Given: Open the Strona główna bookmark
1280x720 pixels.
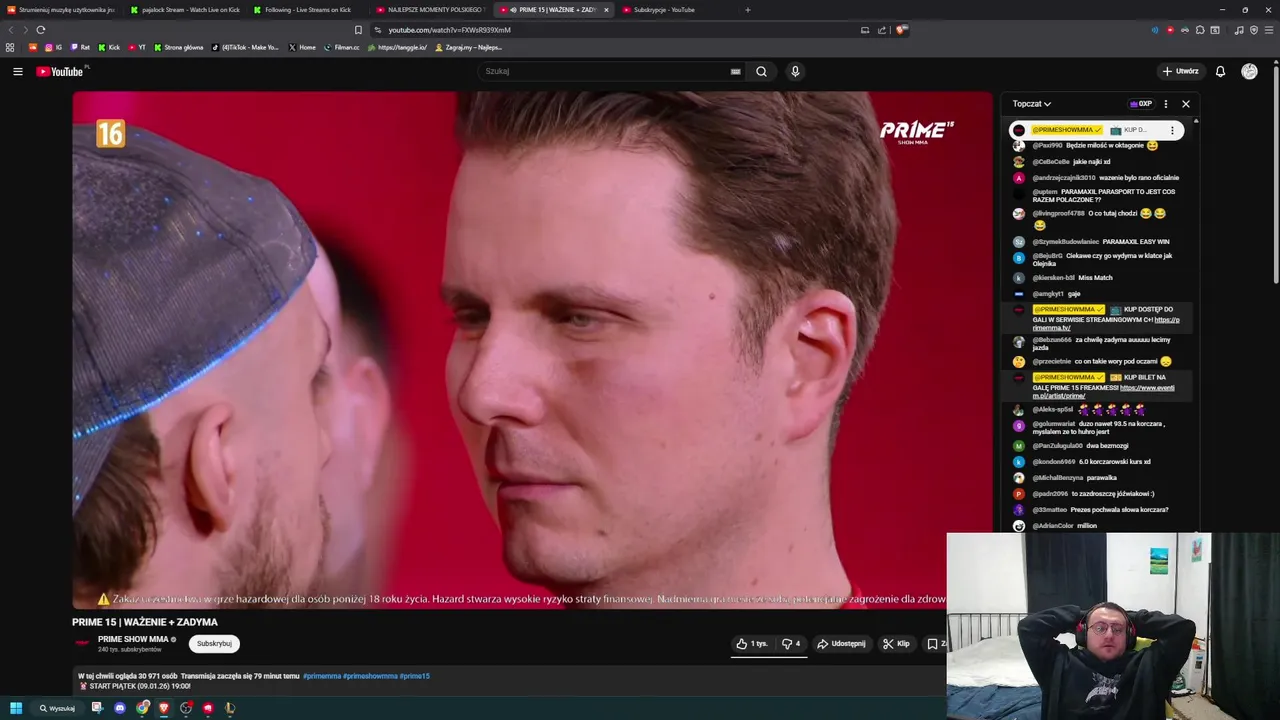Looking at the screenshot, I should [x=178, y=47].
